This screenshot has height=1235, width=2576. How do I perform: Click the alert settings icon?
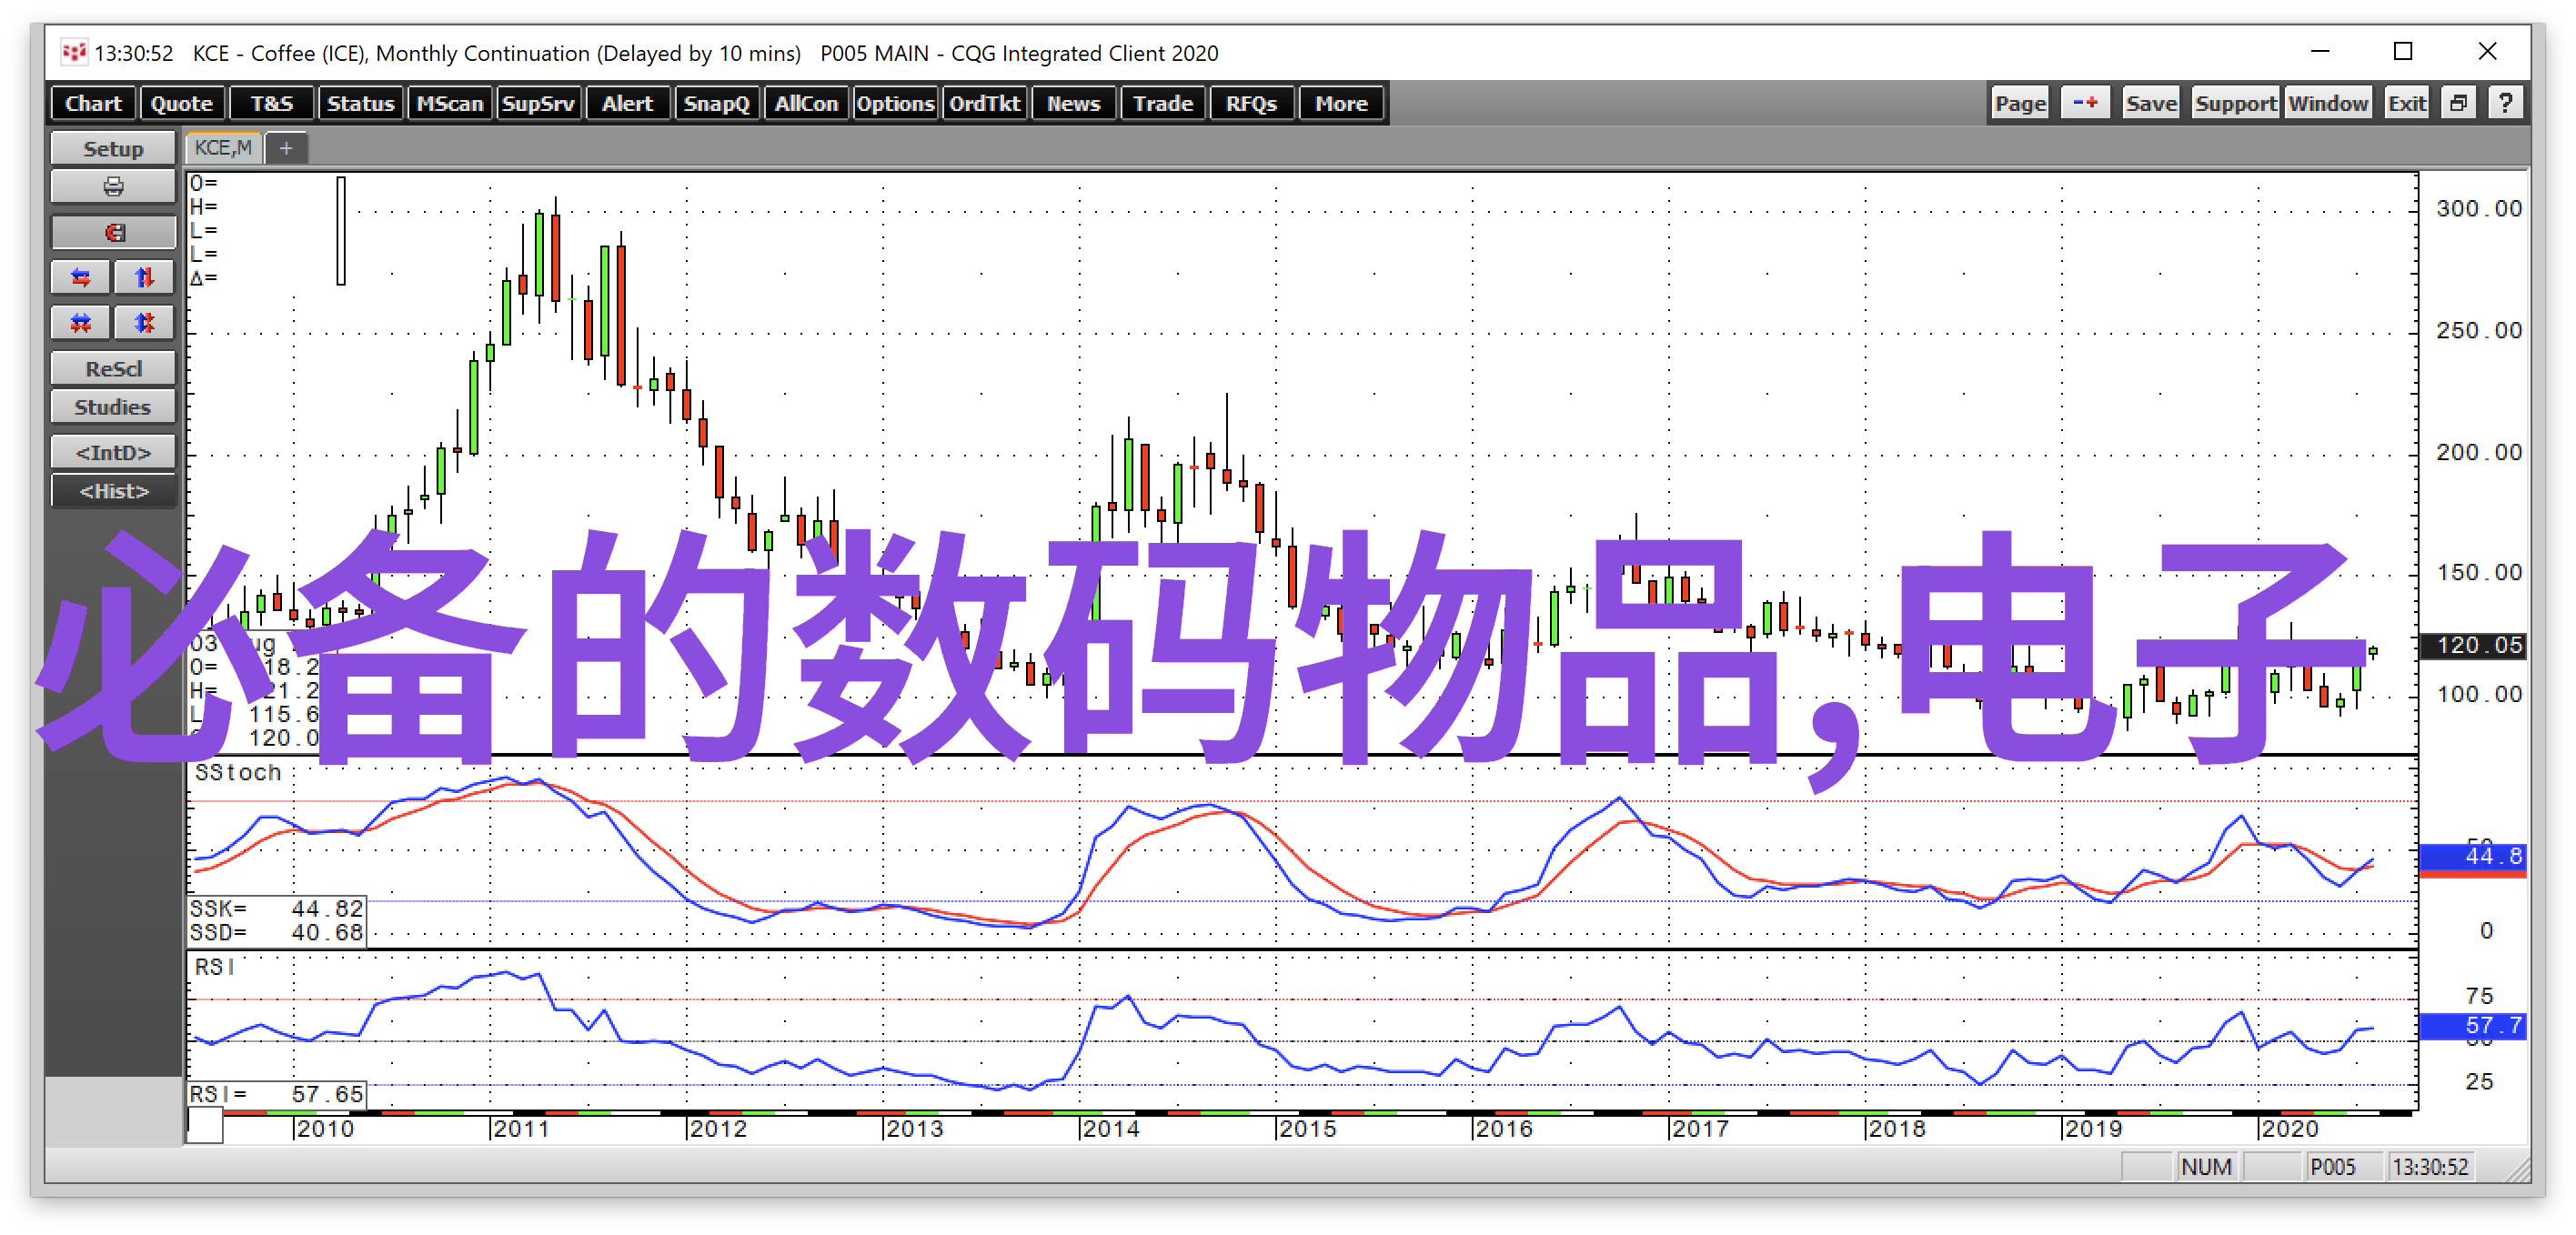pos(631,105)
